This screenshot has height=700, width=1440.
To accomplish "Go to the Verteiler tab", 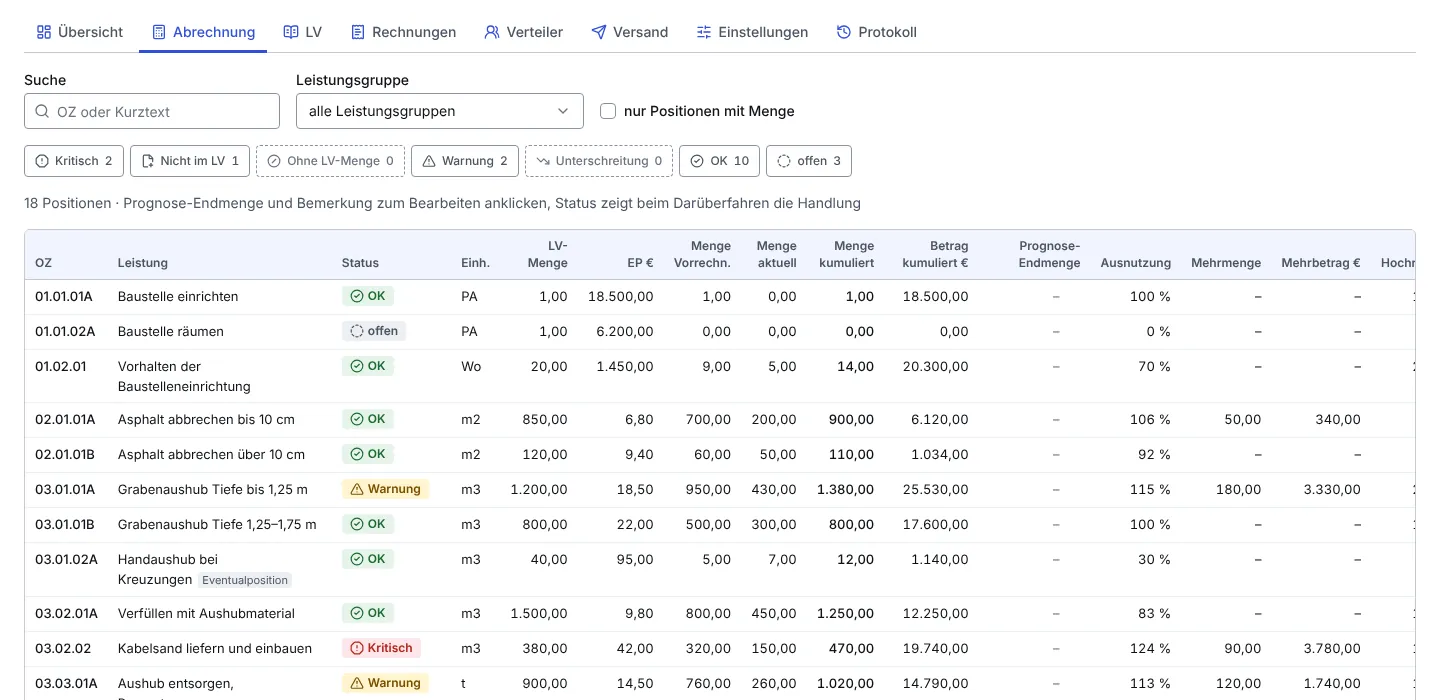I will [523, 32].
